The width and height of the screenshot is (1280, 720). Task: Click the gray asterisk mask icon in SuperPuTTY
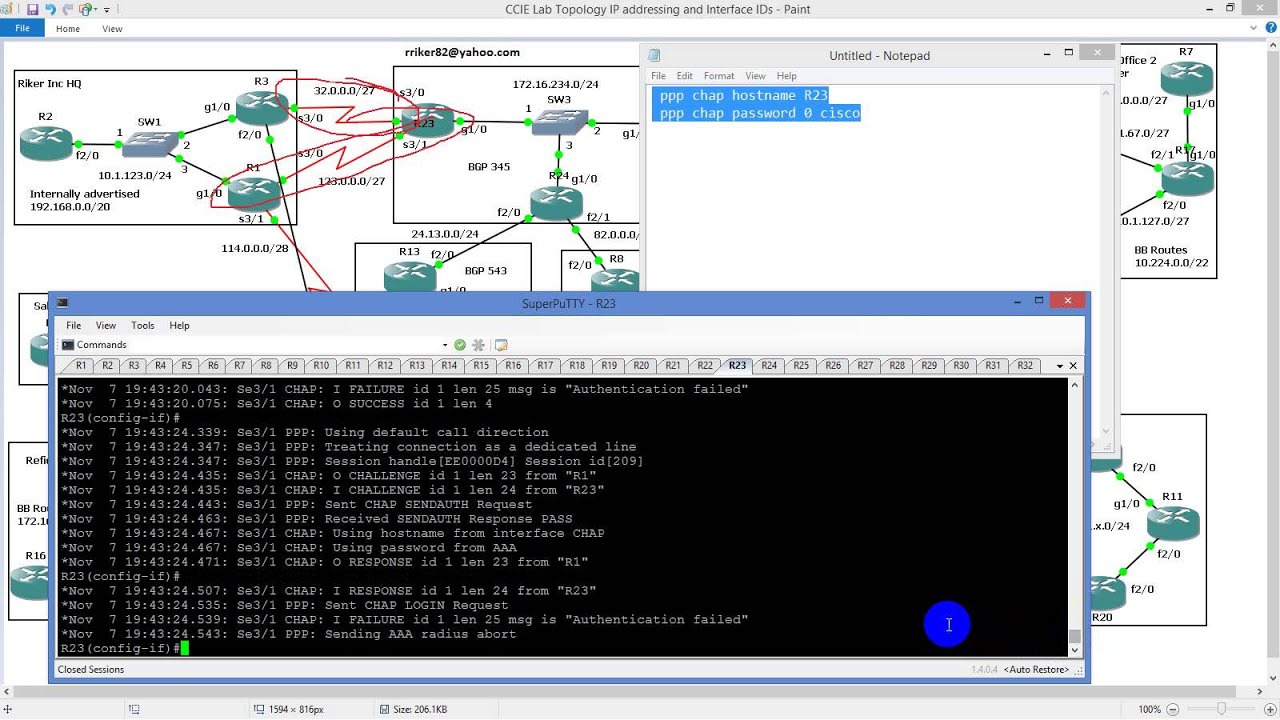[x=478, y=345]
